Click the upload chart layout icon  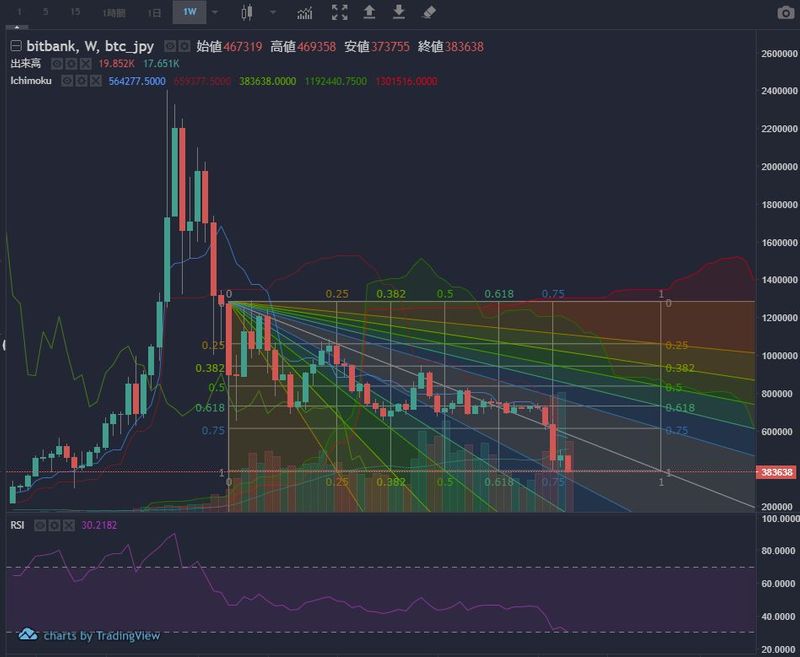point(369,13)
